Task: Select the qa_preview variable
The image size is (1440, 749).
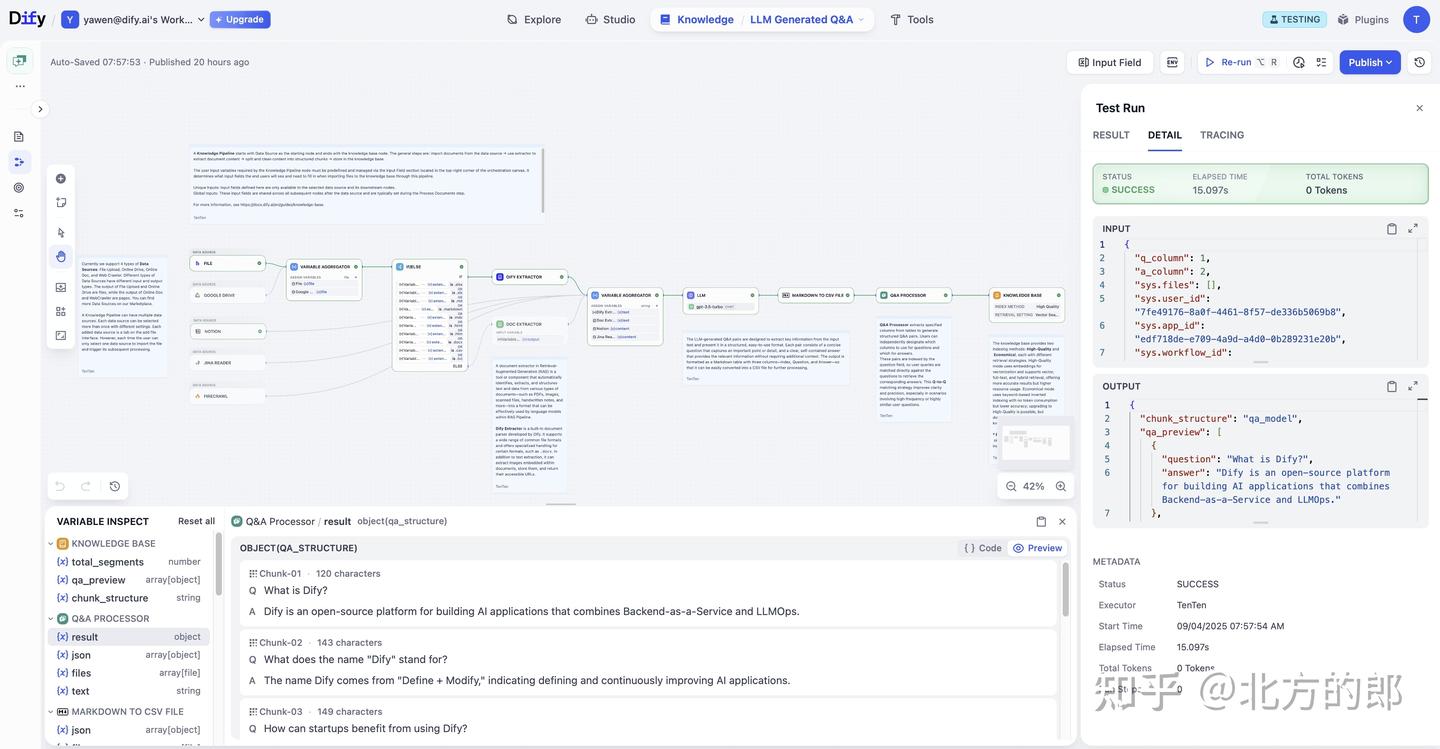Action: click(128, 580)
